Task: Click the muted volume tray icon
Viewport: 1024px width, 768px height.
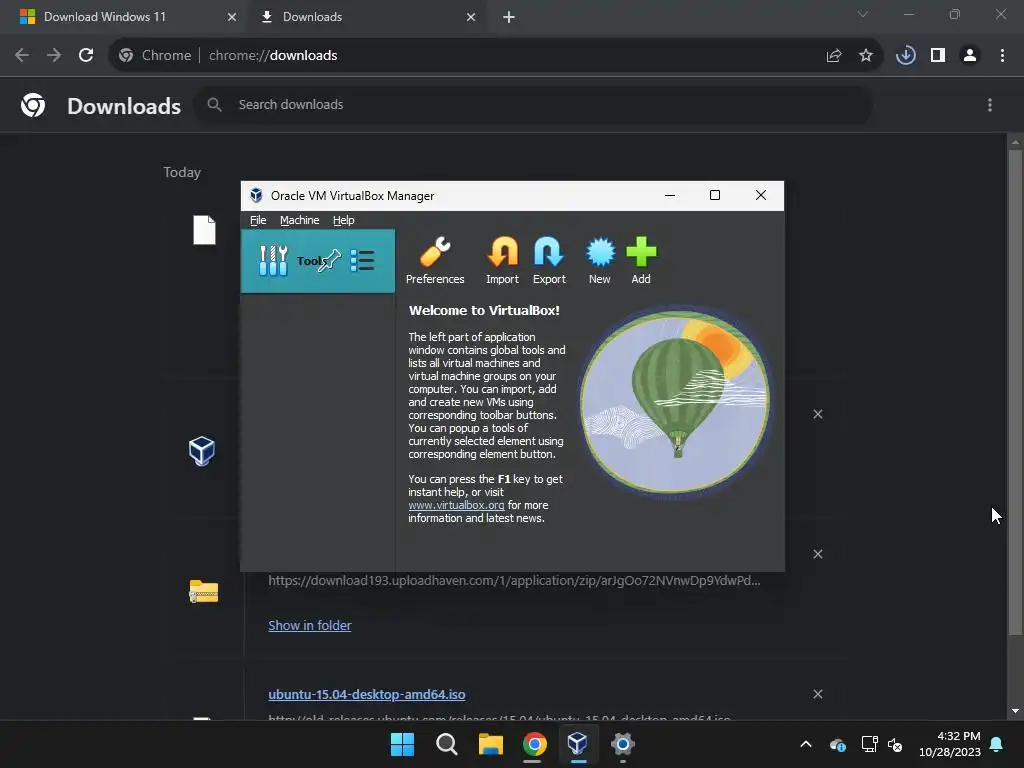Action: tap(895, 744)
